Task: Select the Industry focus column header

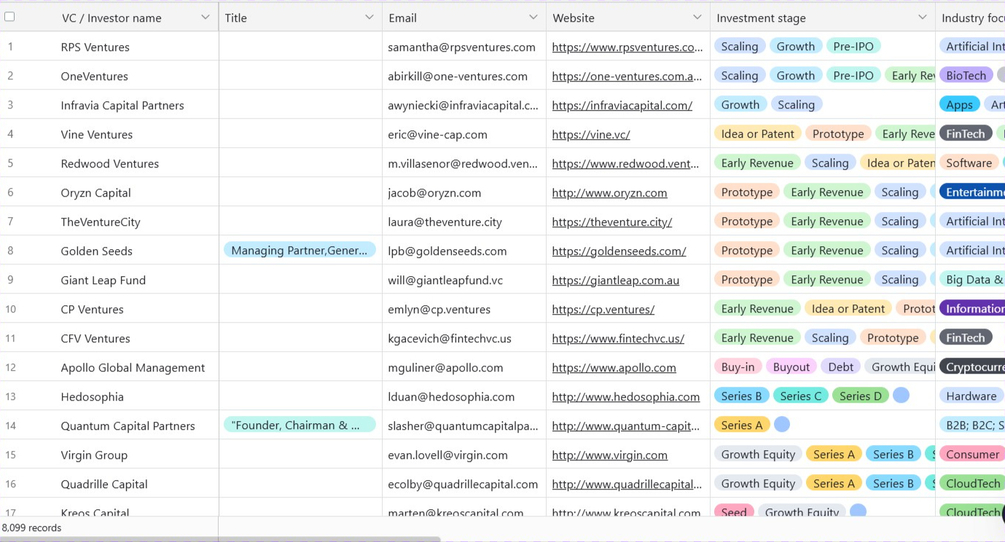Action: (970, 18)
